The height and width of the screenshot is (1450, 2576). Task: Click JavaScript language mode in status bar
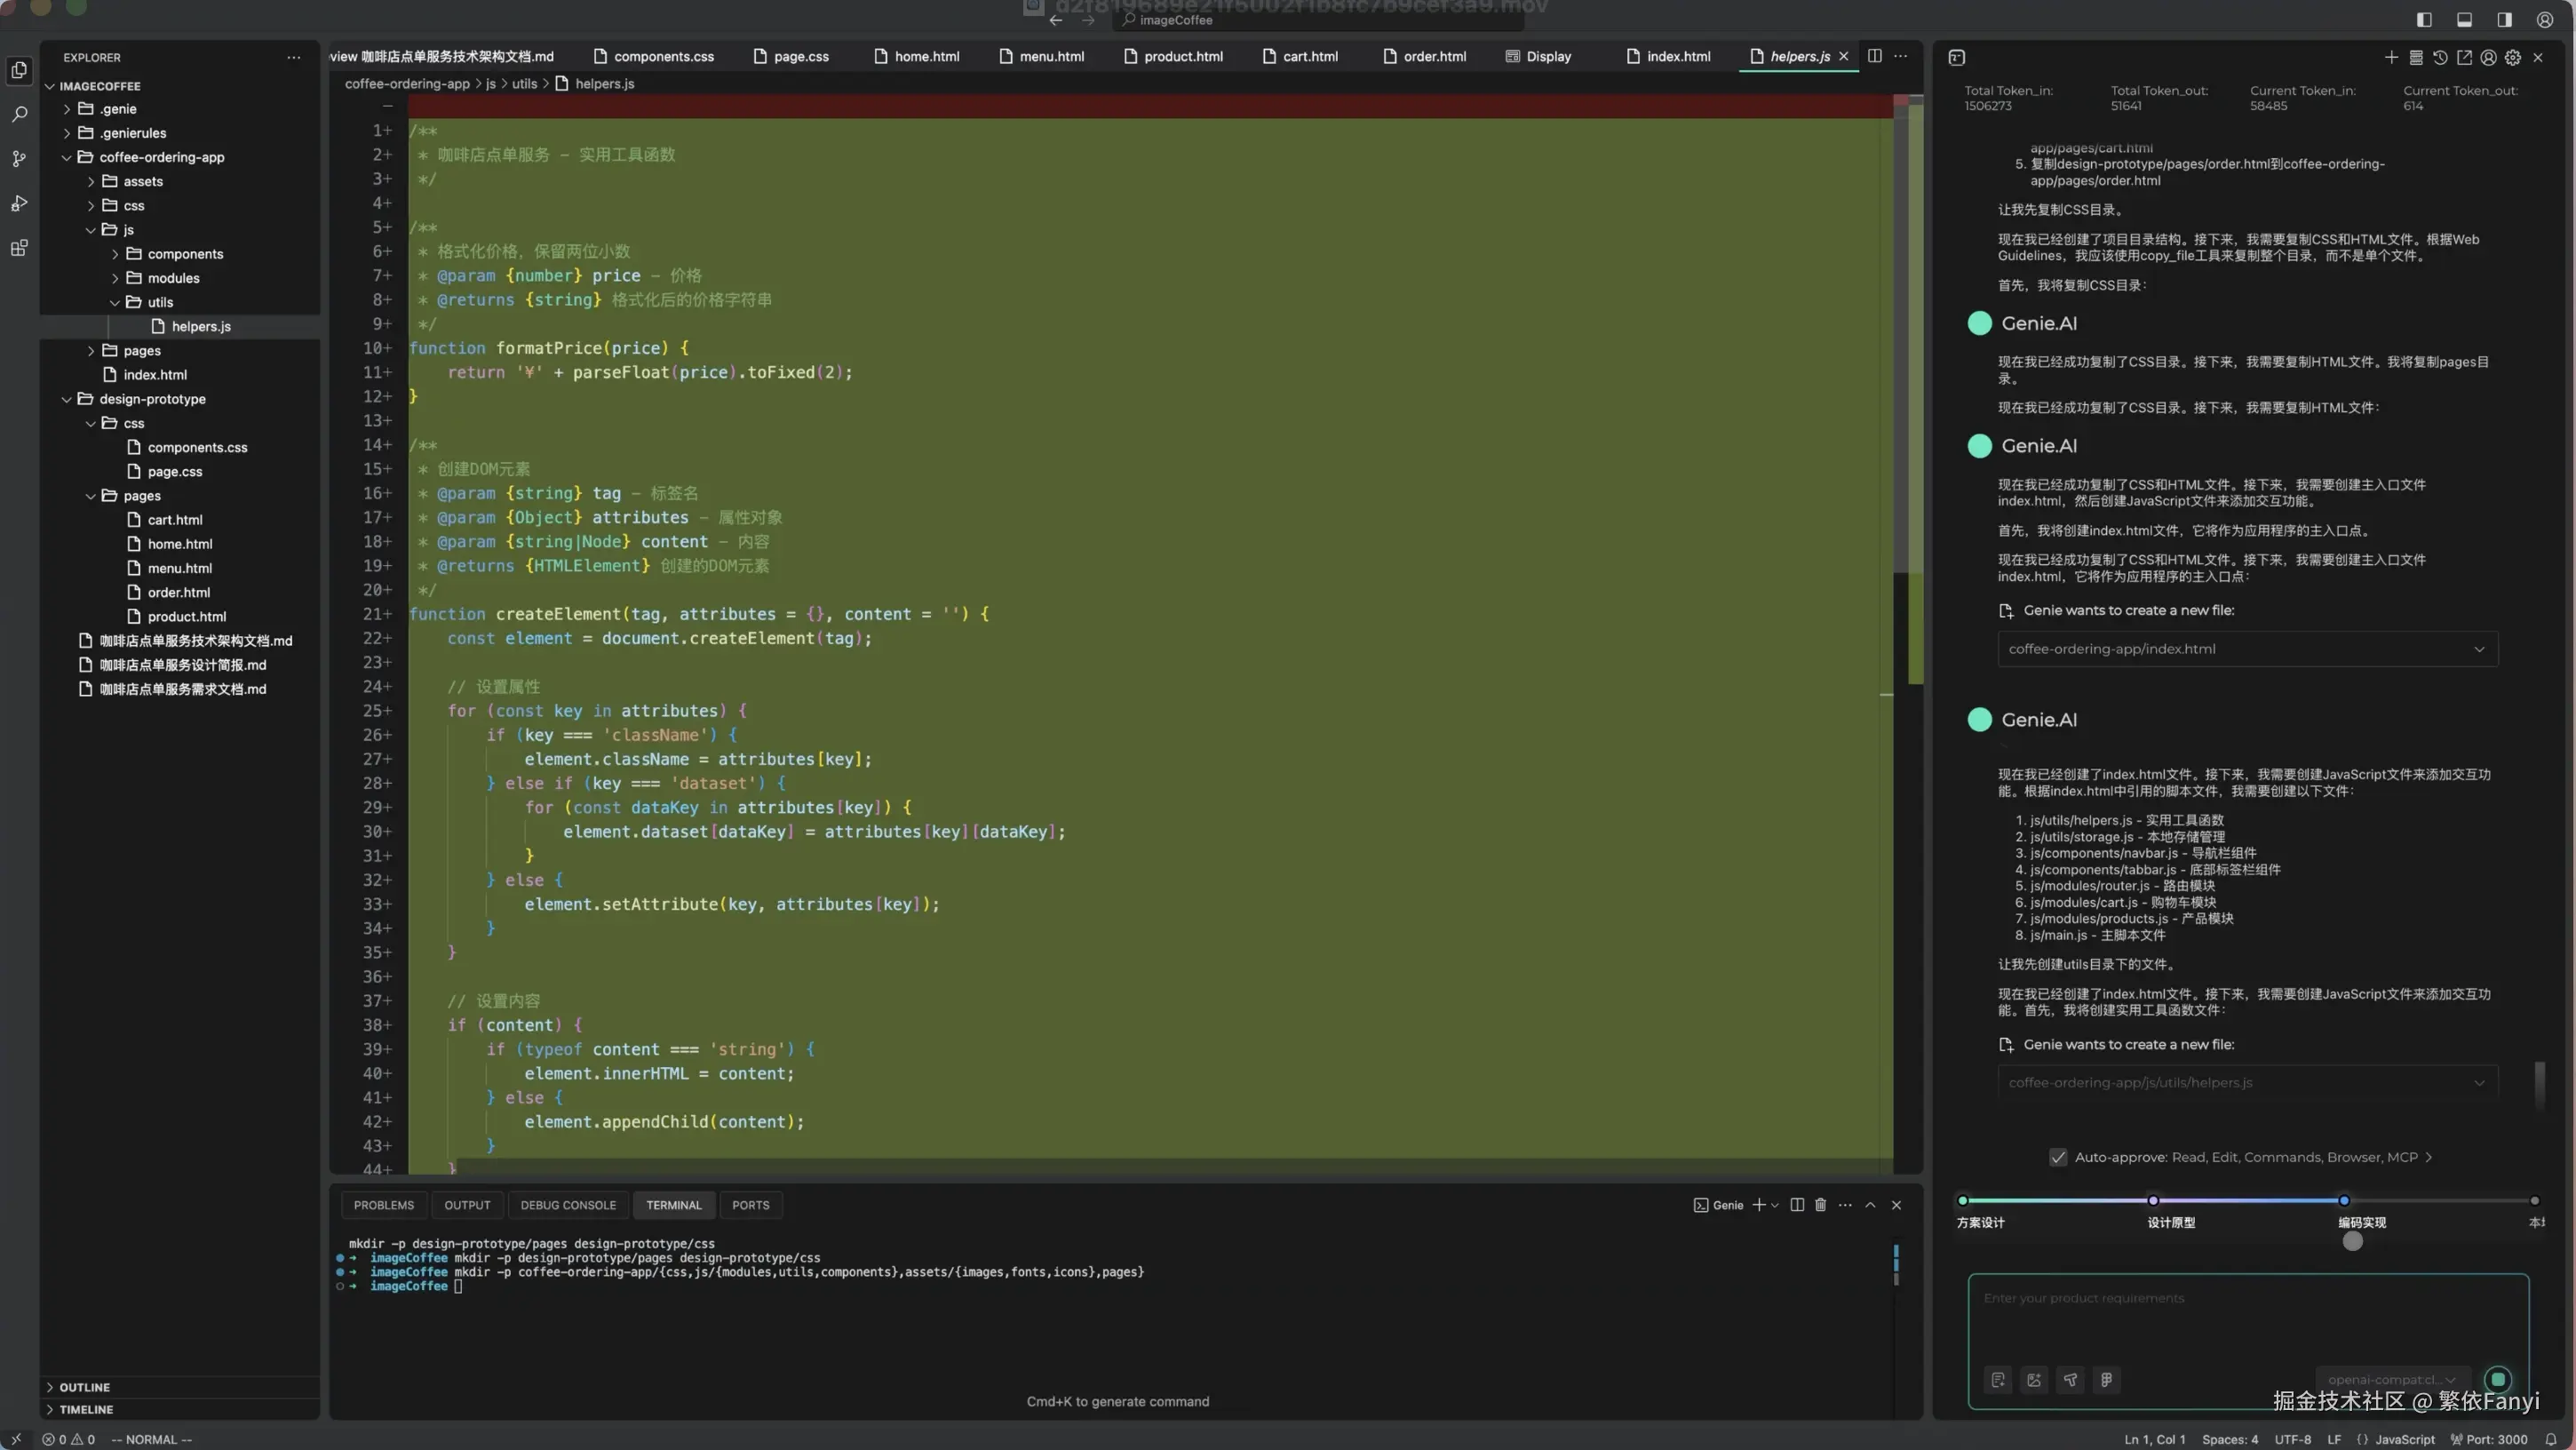2404,1439
